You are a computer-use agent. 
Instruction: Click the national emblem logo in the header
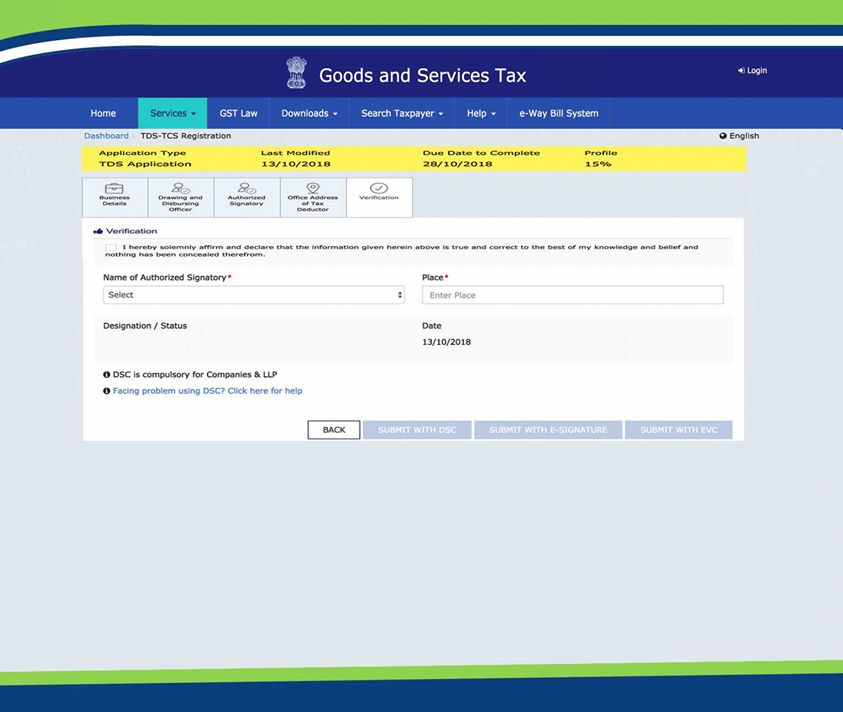click(296, 73)
